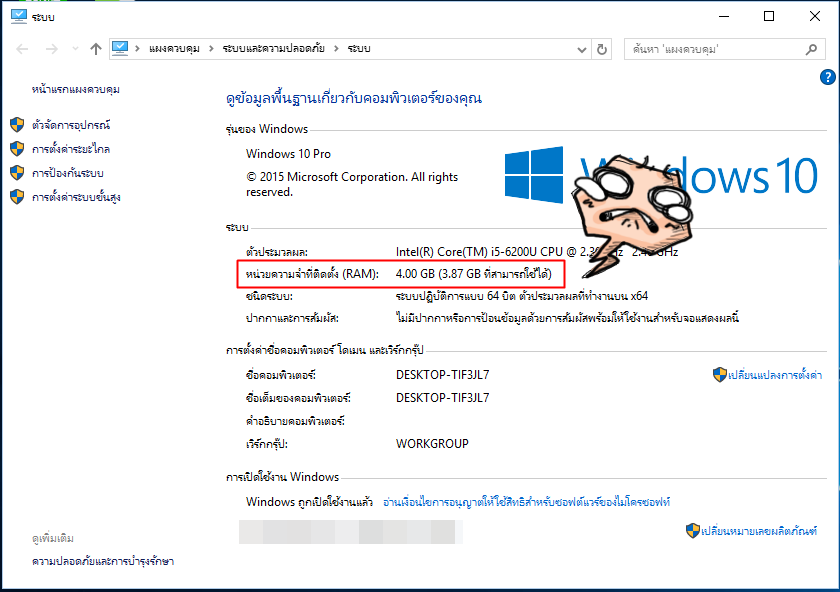Open แผงควบคุม breadcrumb
This screenshot has width=840, height=592.
click(174, 49)
